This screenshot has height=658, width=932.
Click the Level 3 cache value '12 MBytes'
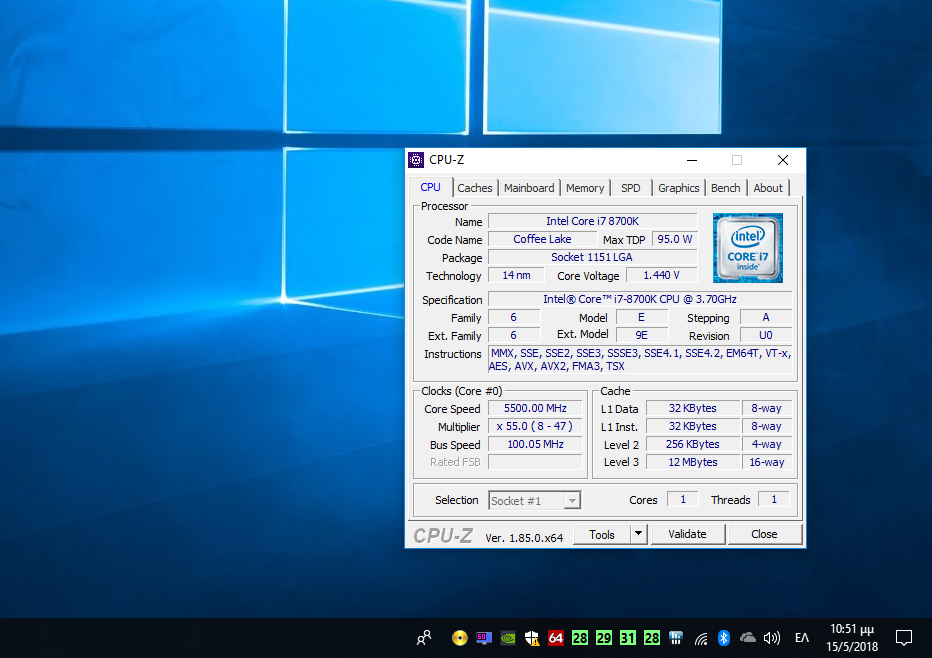coord(692,462)
